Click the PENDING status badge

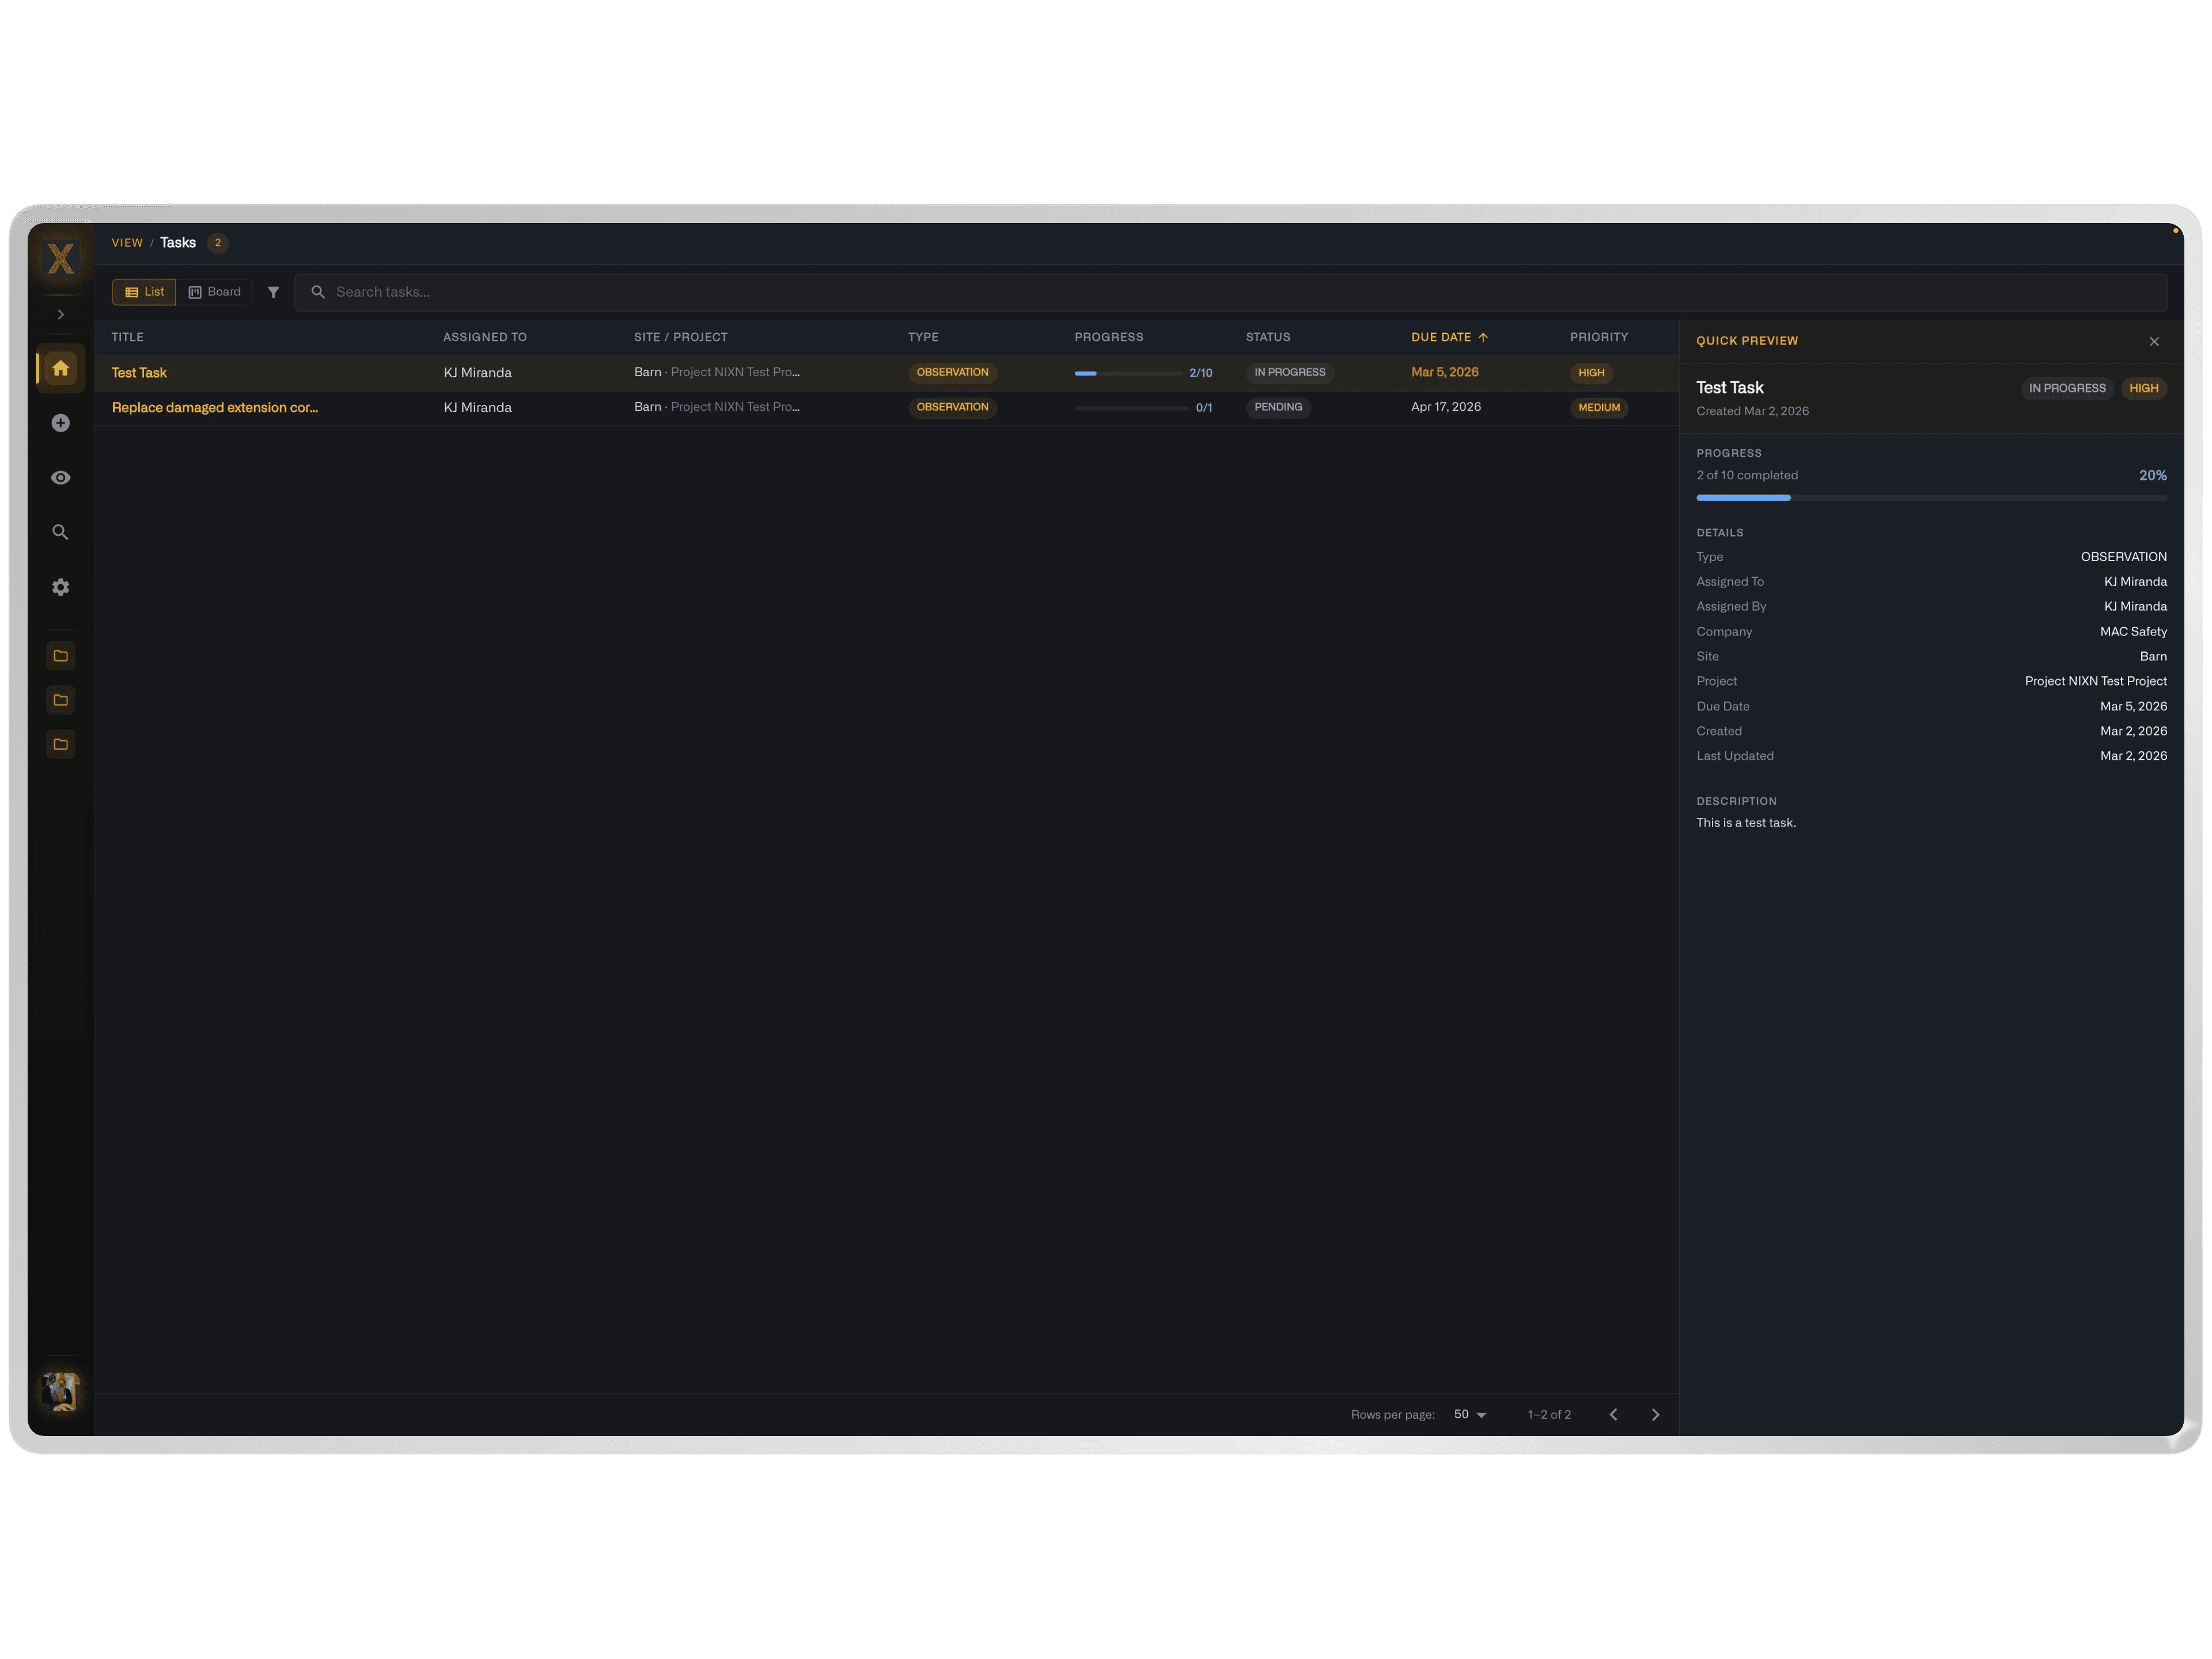coord(1278,407)
